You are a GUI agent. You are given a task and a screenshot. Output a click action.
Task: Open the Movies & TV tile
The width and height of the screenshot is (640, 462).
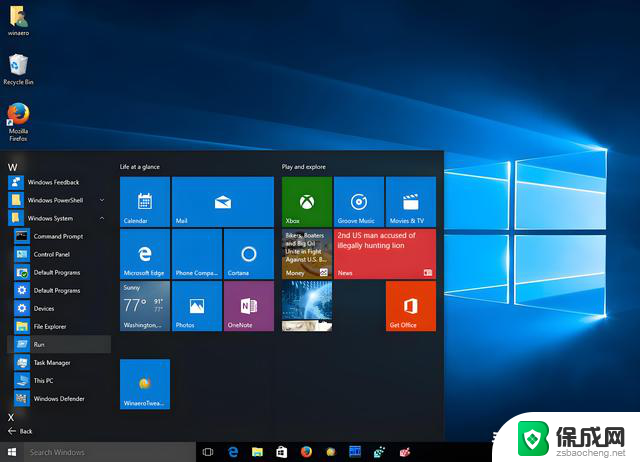(x=411, y=202)
